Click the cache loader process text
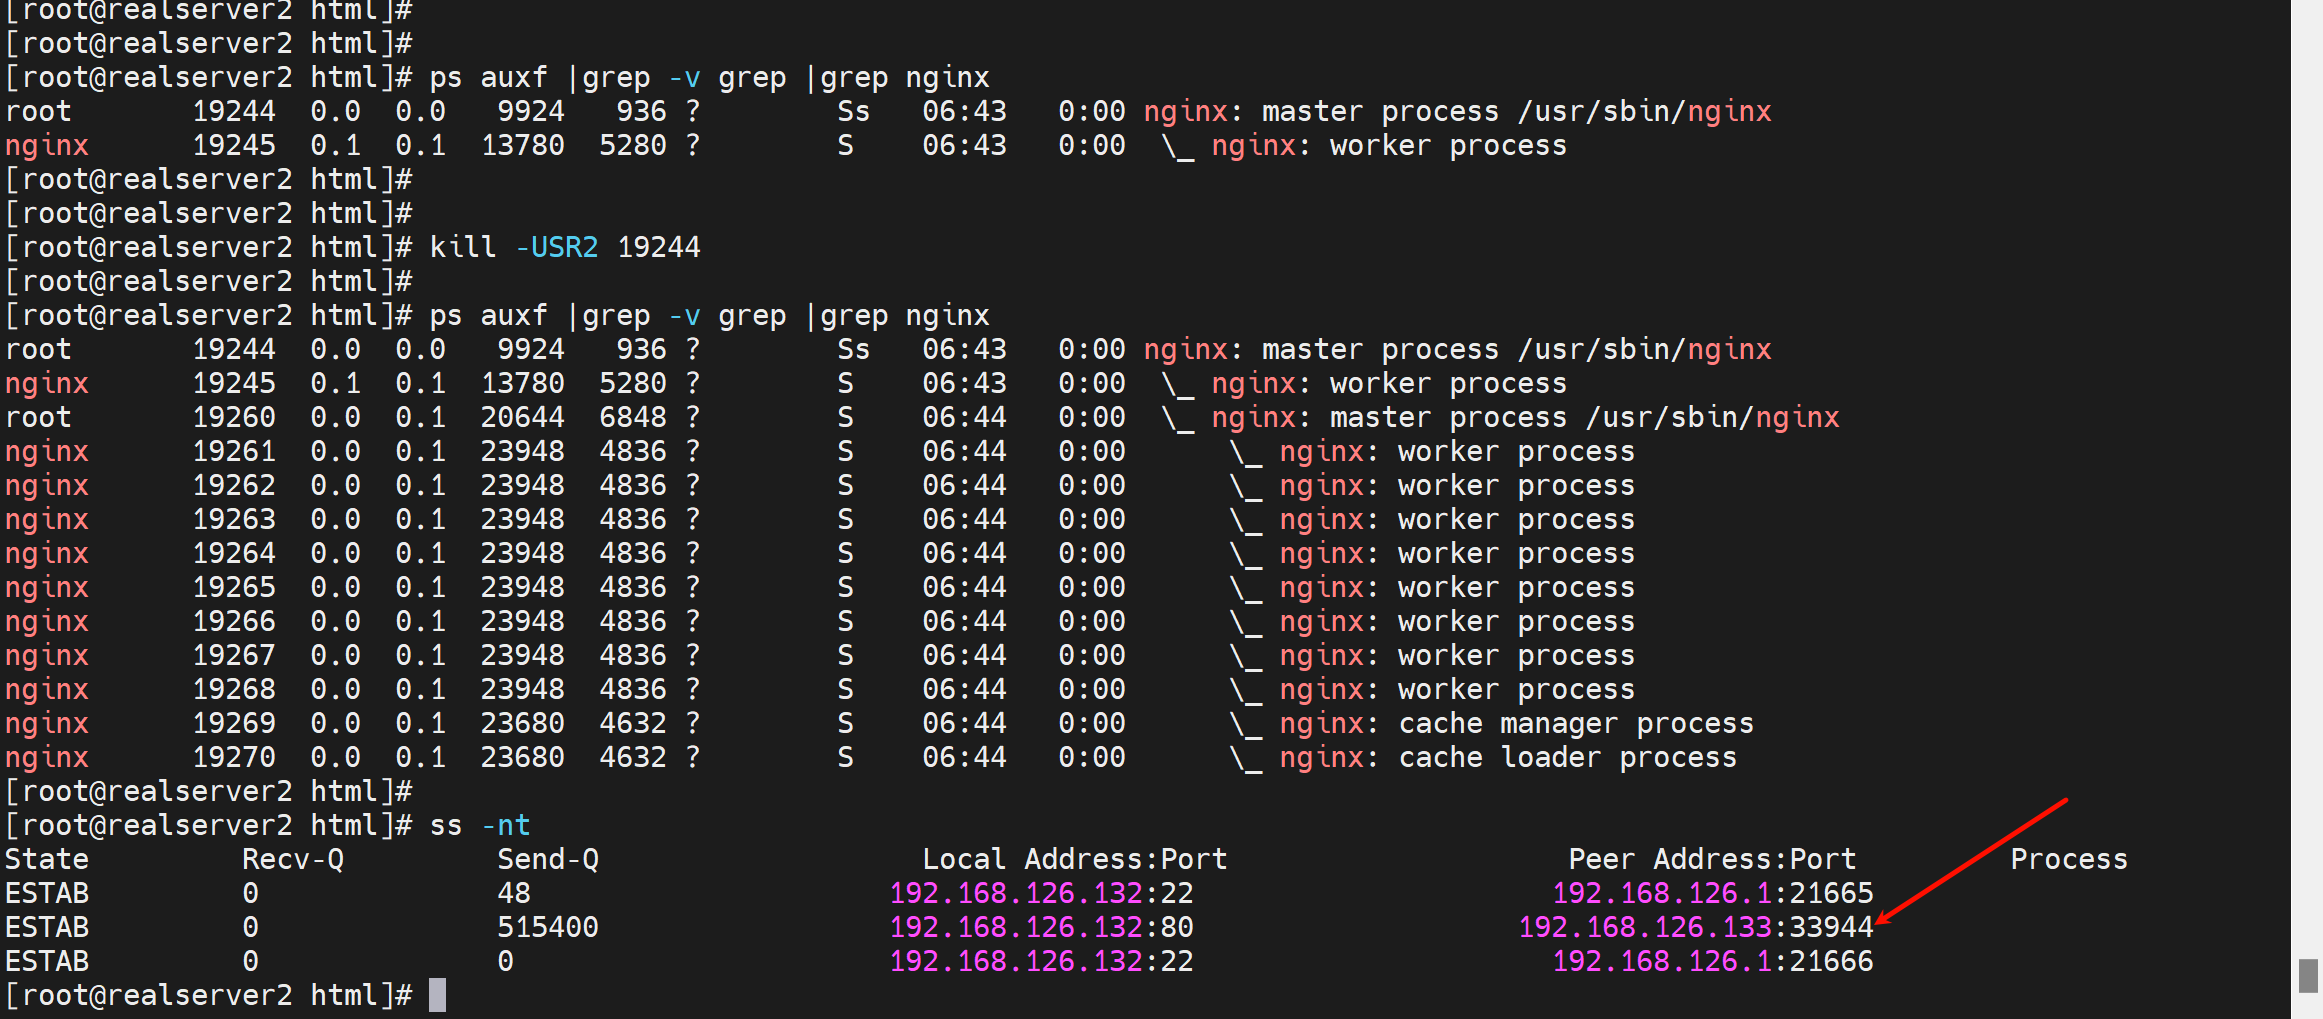Viewport: 2323px width, 1019px height. pyautogui.click(x=1567, y=757)
